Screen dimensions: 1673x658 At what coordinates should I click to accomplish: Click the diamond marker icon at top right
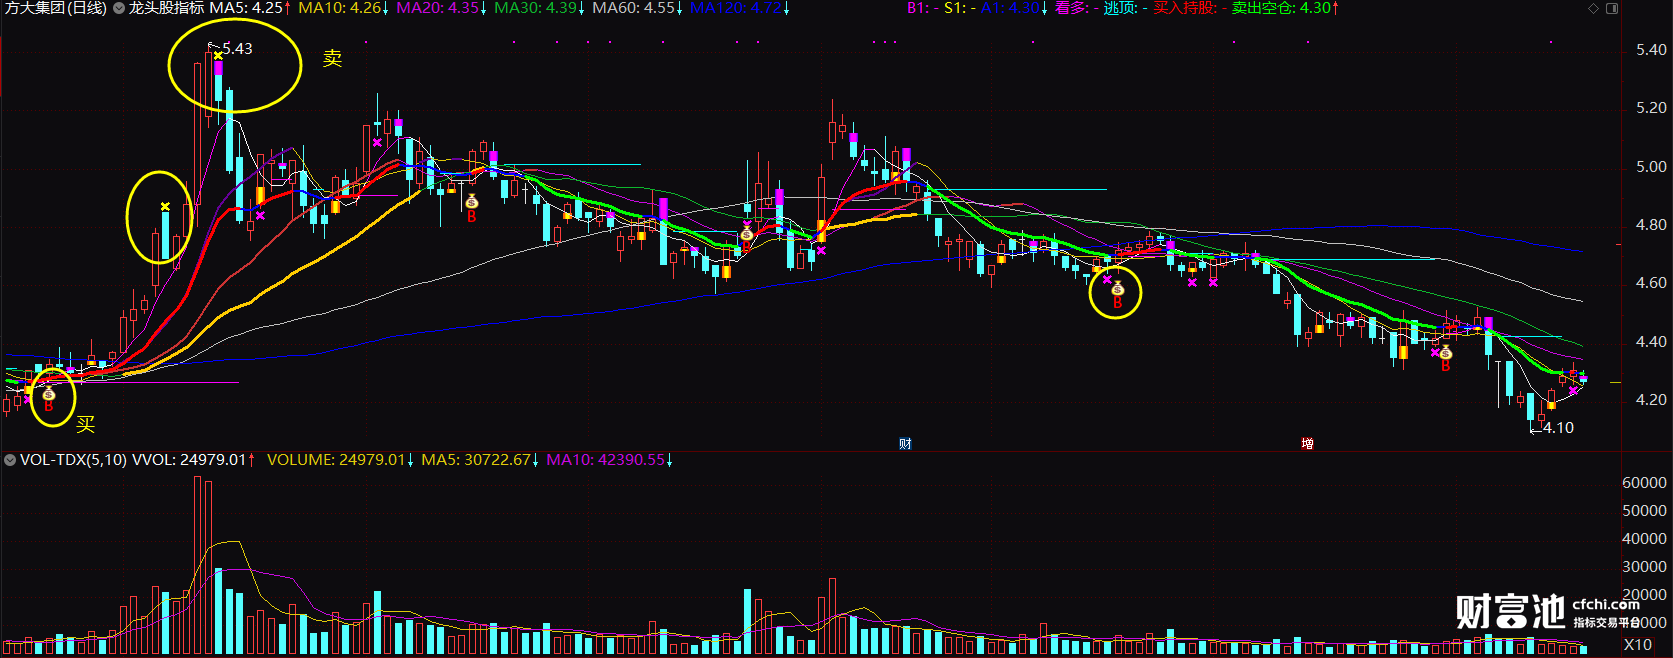click(x=1593, y=8)
